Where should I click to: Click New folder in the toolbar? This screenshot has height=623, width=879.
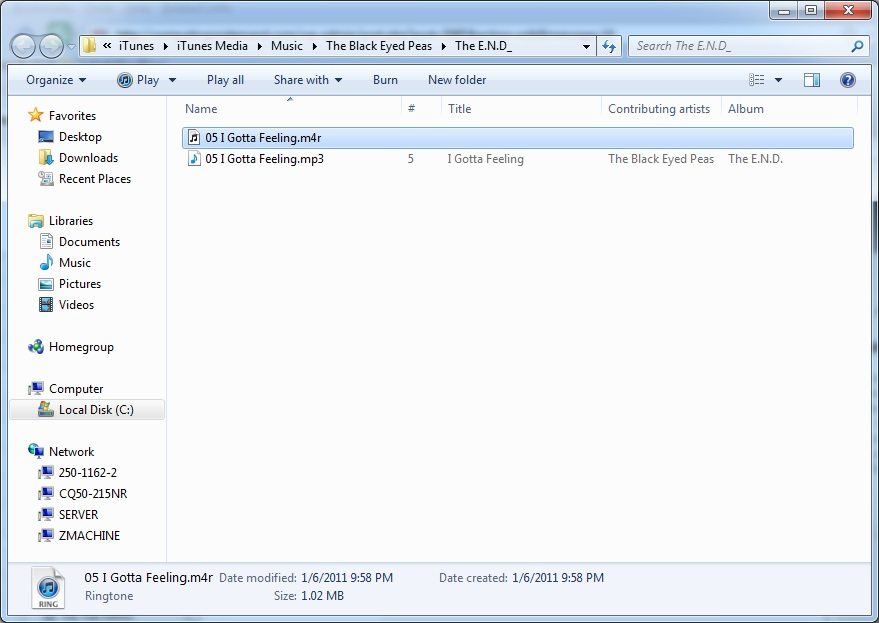[x=457, y=80]
